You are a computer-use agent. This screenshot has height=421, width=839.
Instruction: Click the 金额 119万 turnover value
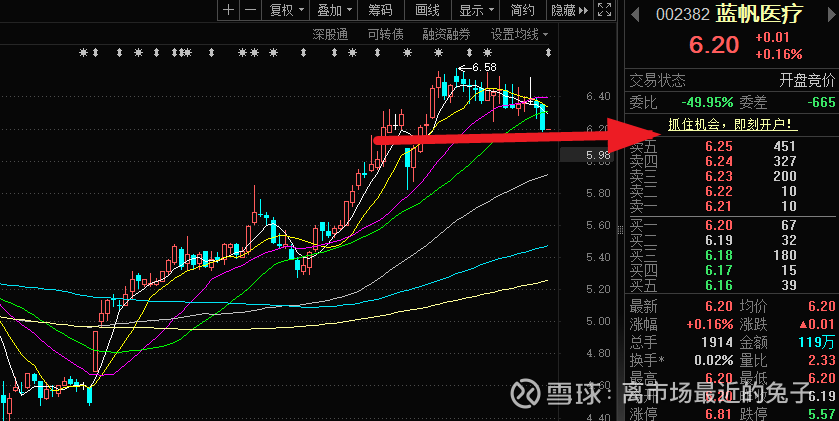(817, 342)
